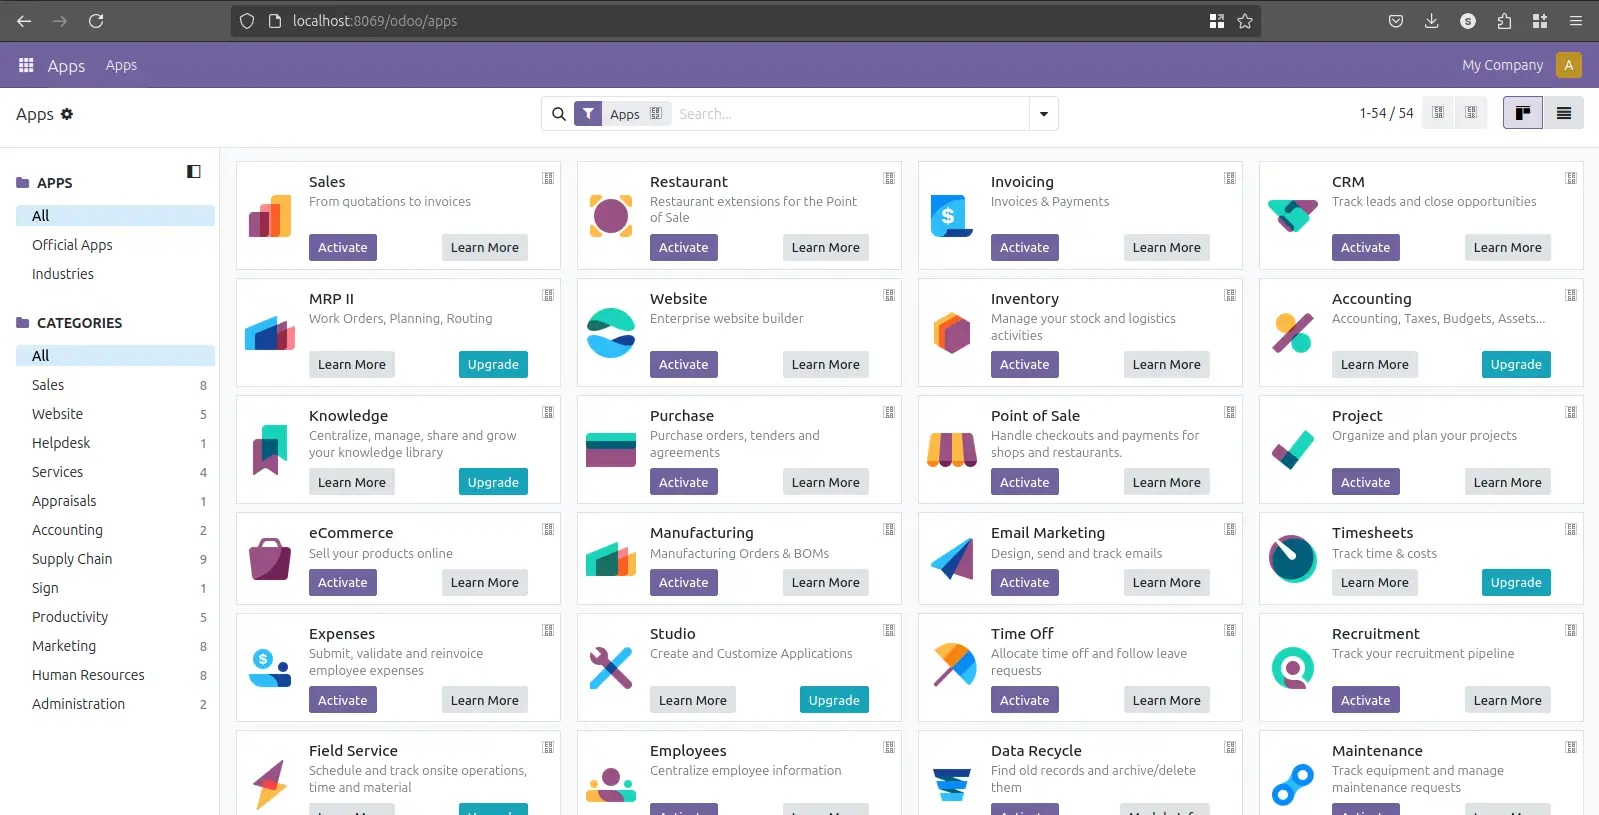Viewport: 1599px width, 815px height.
Task: Switch to List view
Action: coord(1564,113)
